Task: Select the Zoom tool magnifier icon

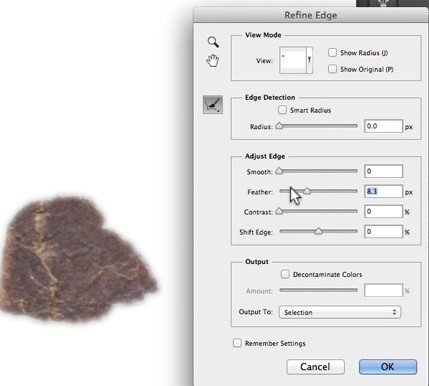Action: [213, 42]
